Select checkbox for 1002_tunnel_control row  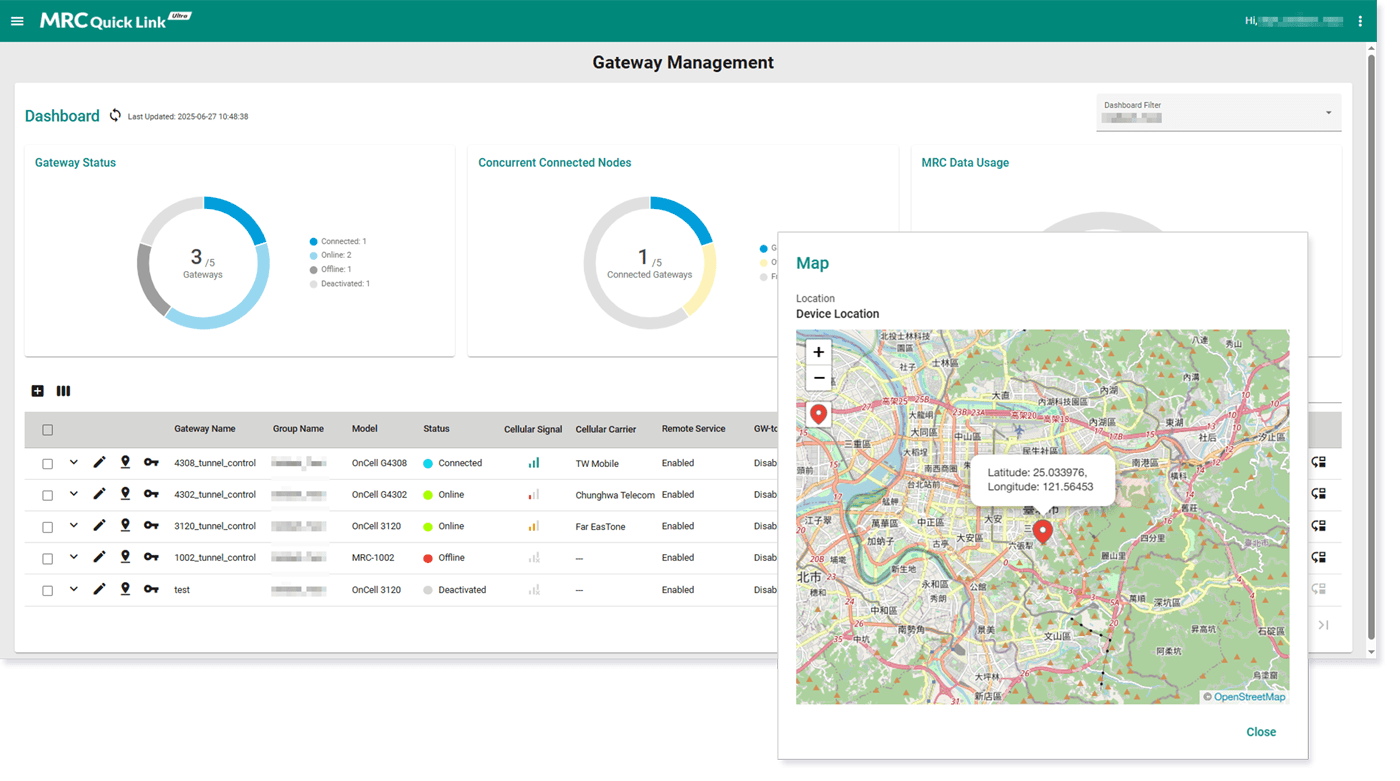[47, 558]
